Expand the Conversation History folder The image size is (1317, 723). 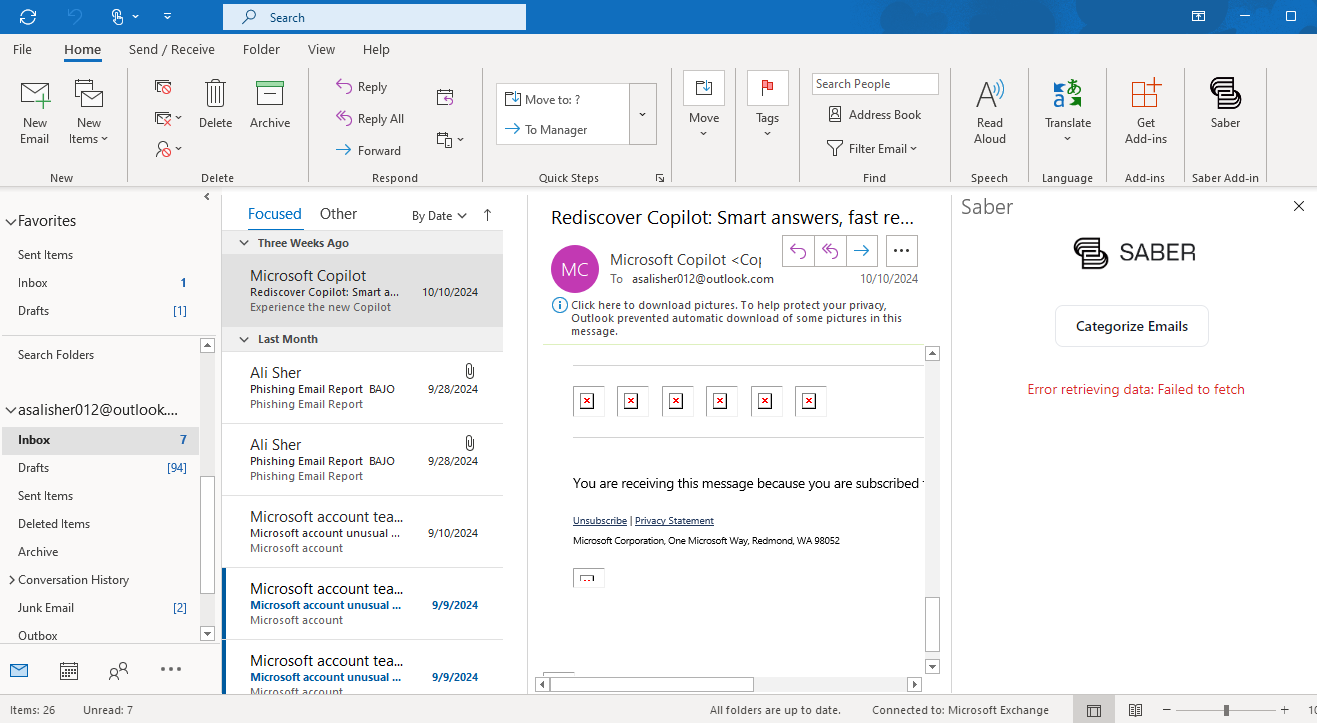pyautogui.click(x=12, y=580)
